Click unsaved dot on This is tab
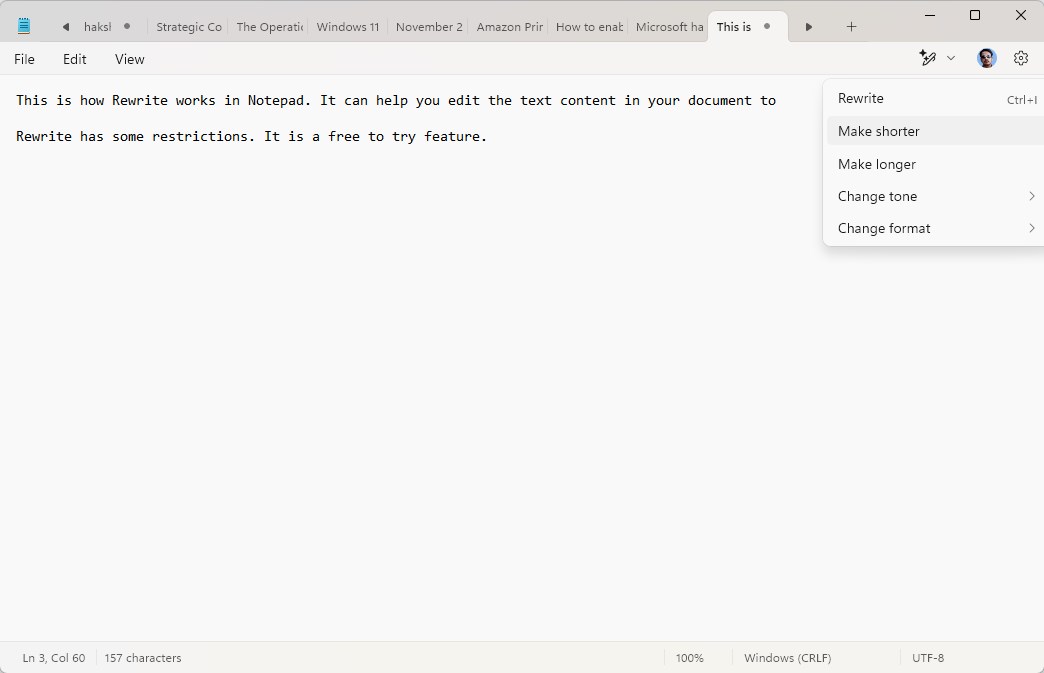1044x673 pixels. click(x=767, y=27)
